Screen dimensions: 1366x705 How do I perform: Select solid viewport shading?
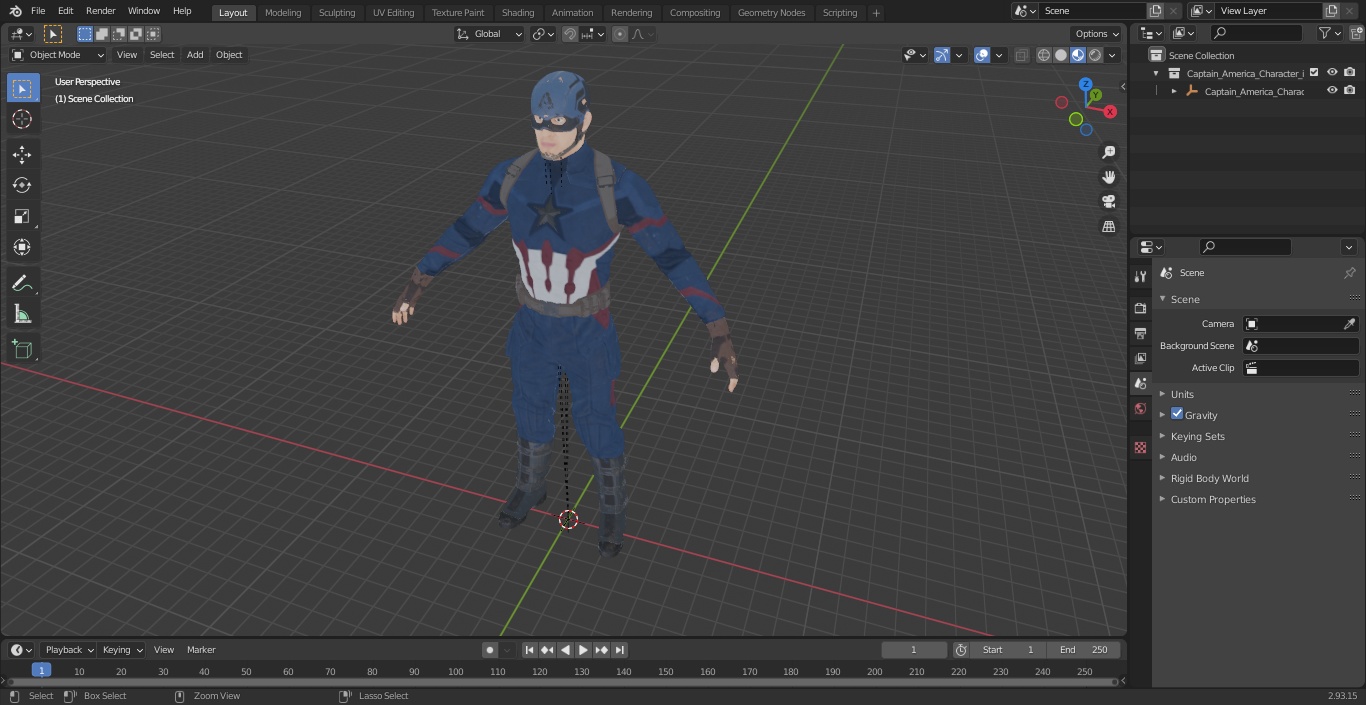[x=1061, y=55]
